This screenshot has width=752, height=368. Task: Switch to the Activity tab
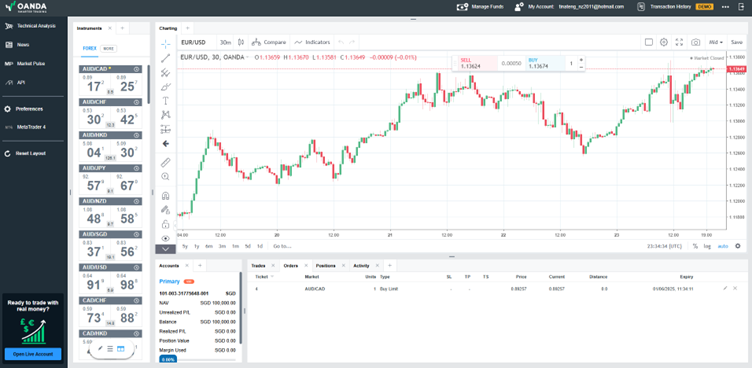362,265
